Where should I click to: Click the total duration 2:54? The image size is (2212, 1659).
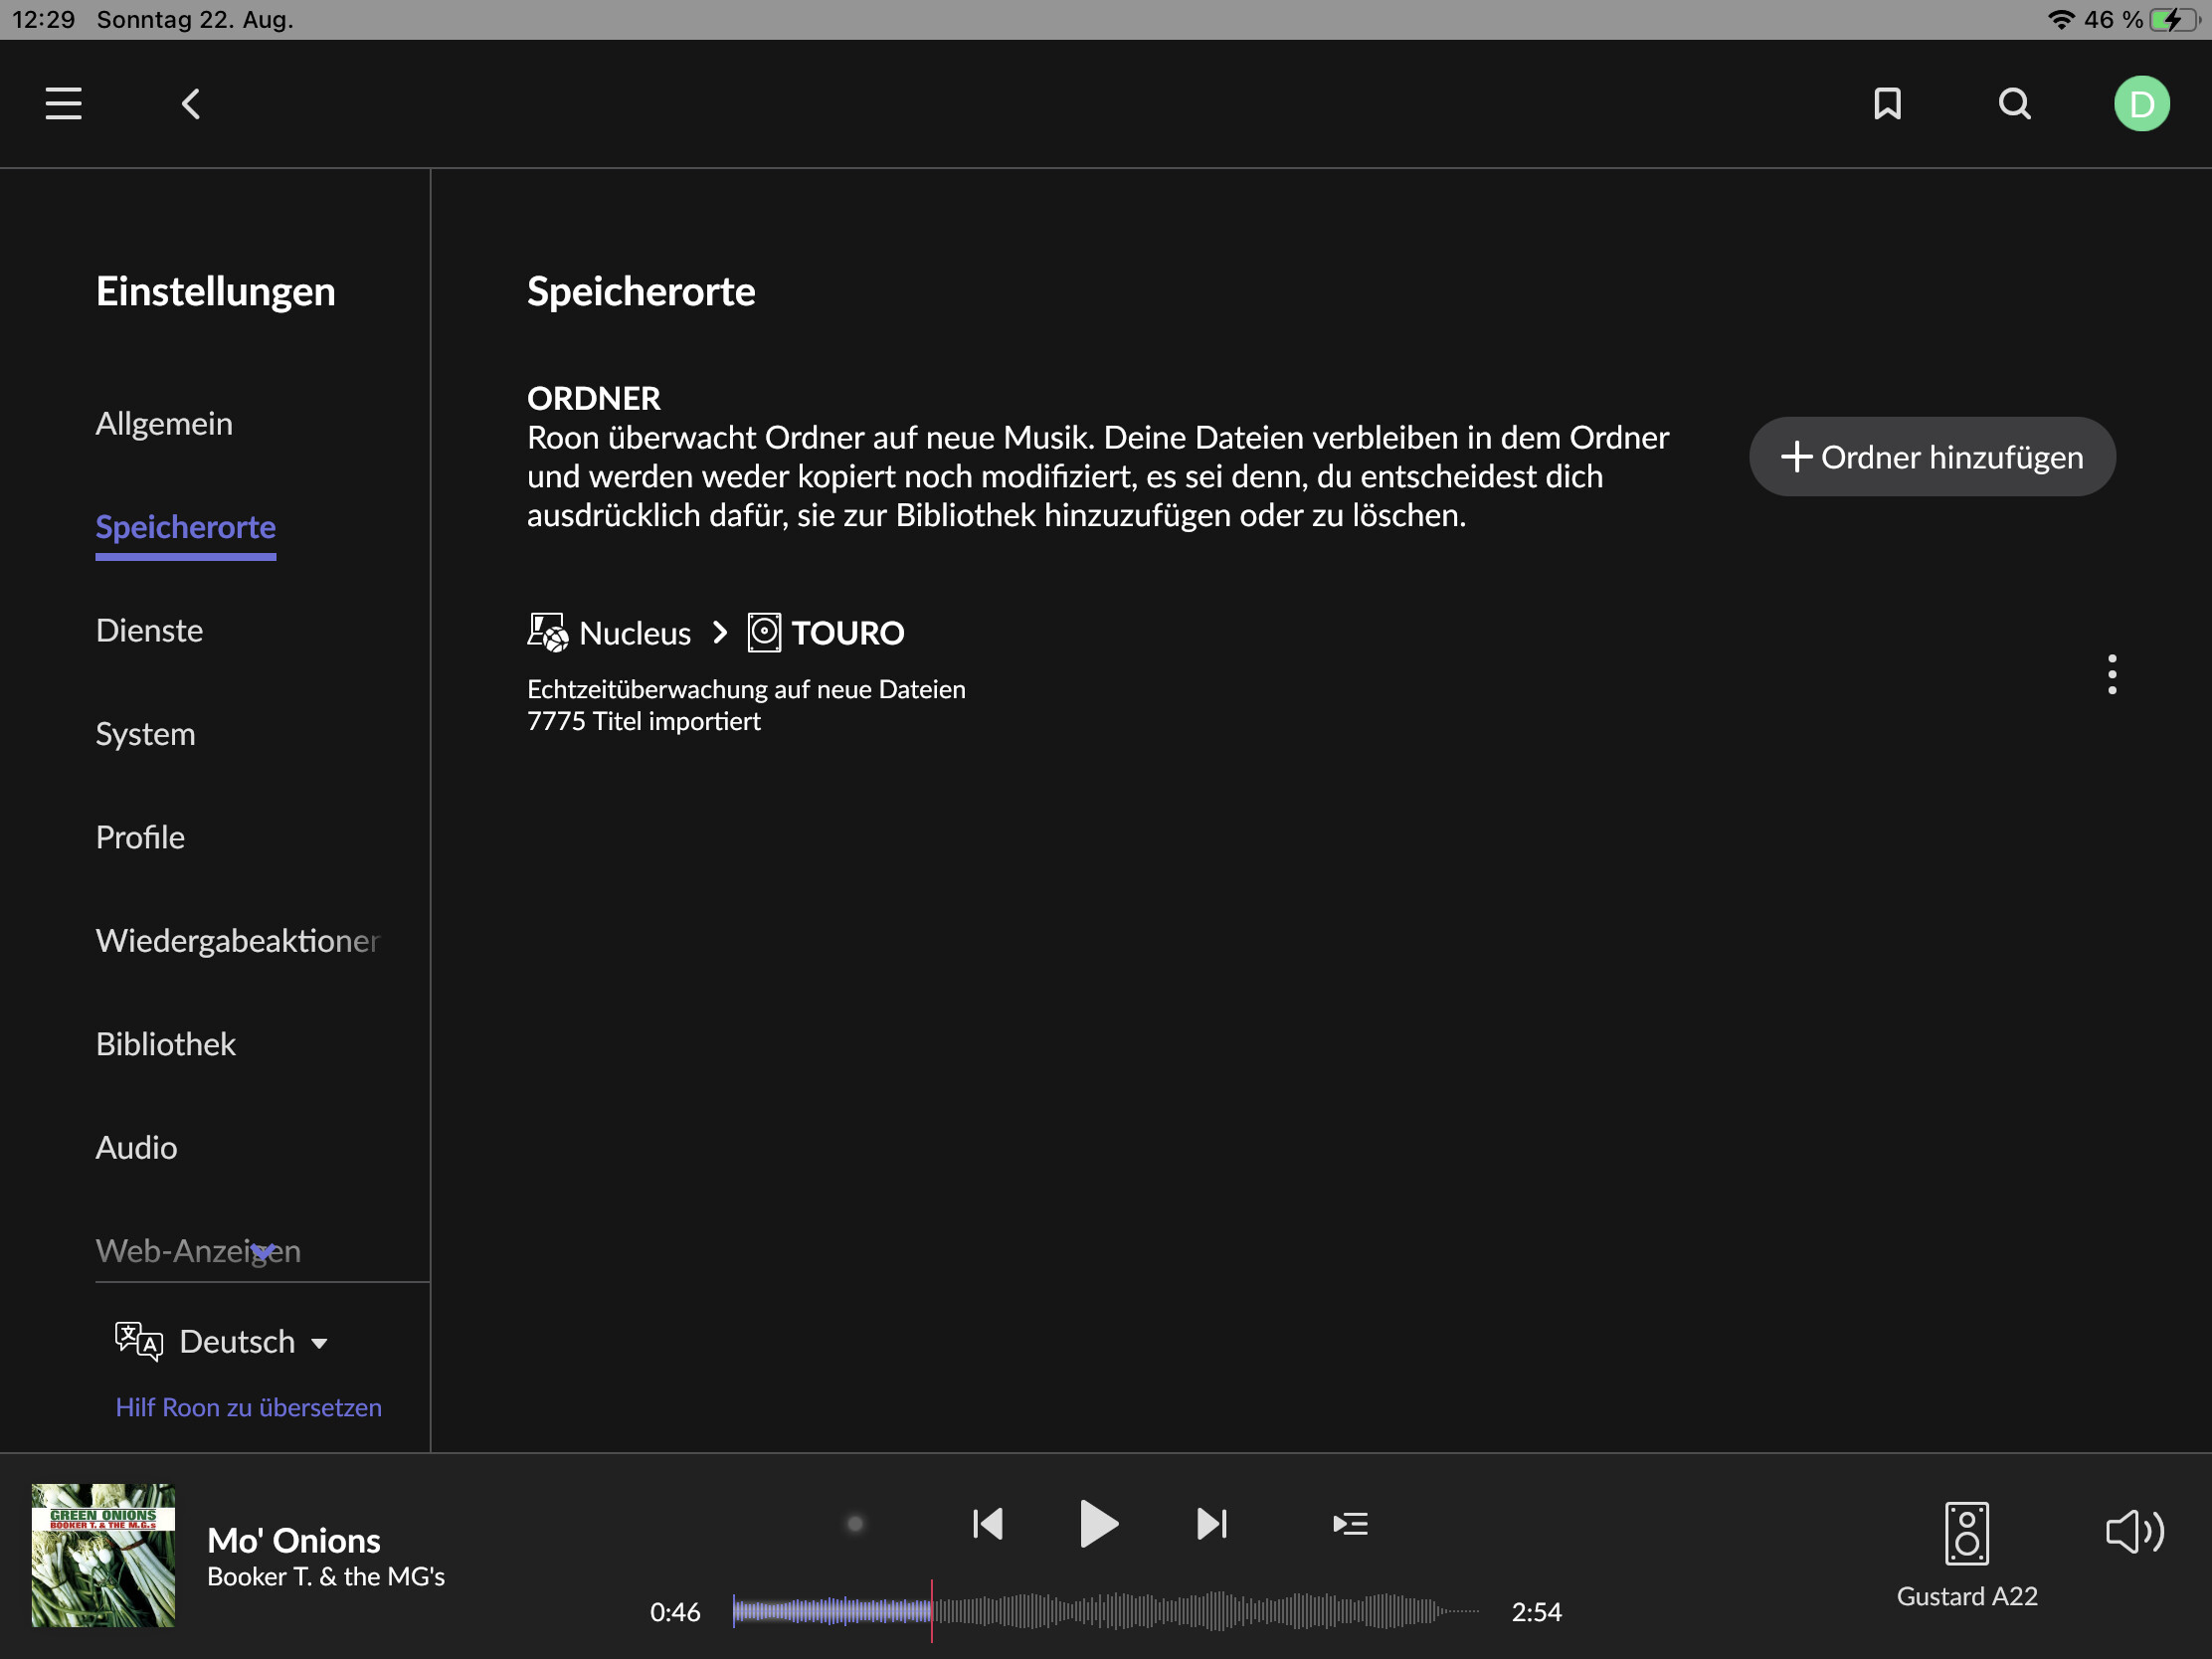1536,1612
